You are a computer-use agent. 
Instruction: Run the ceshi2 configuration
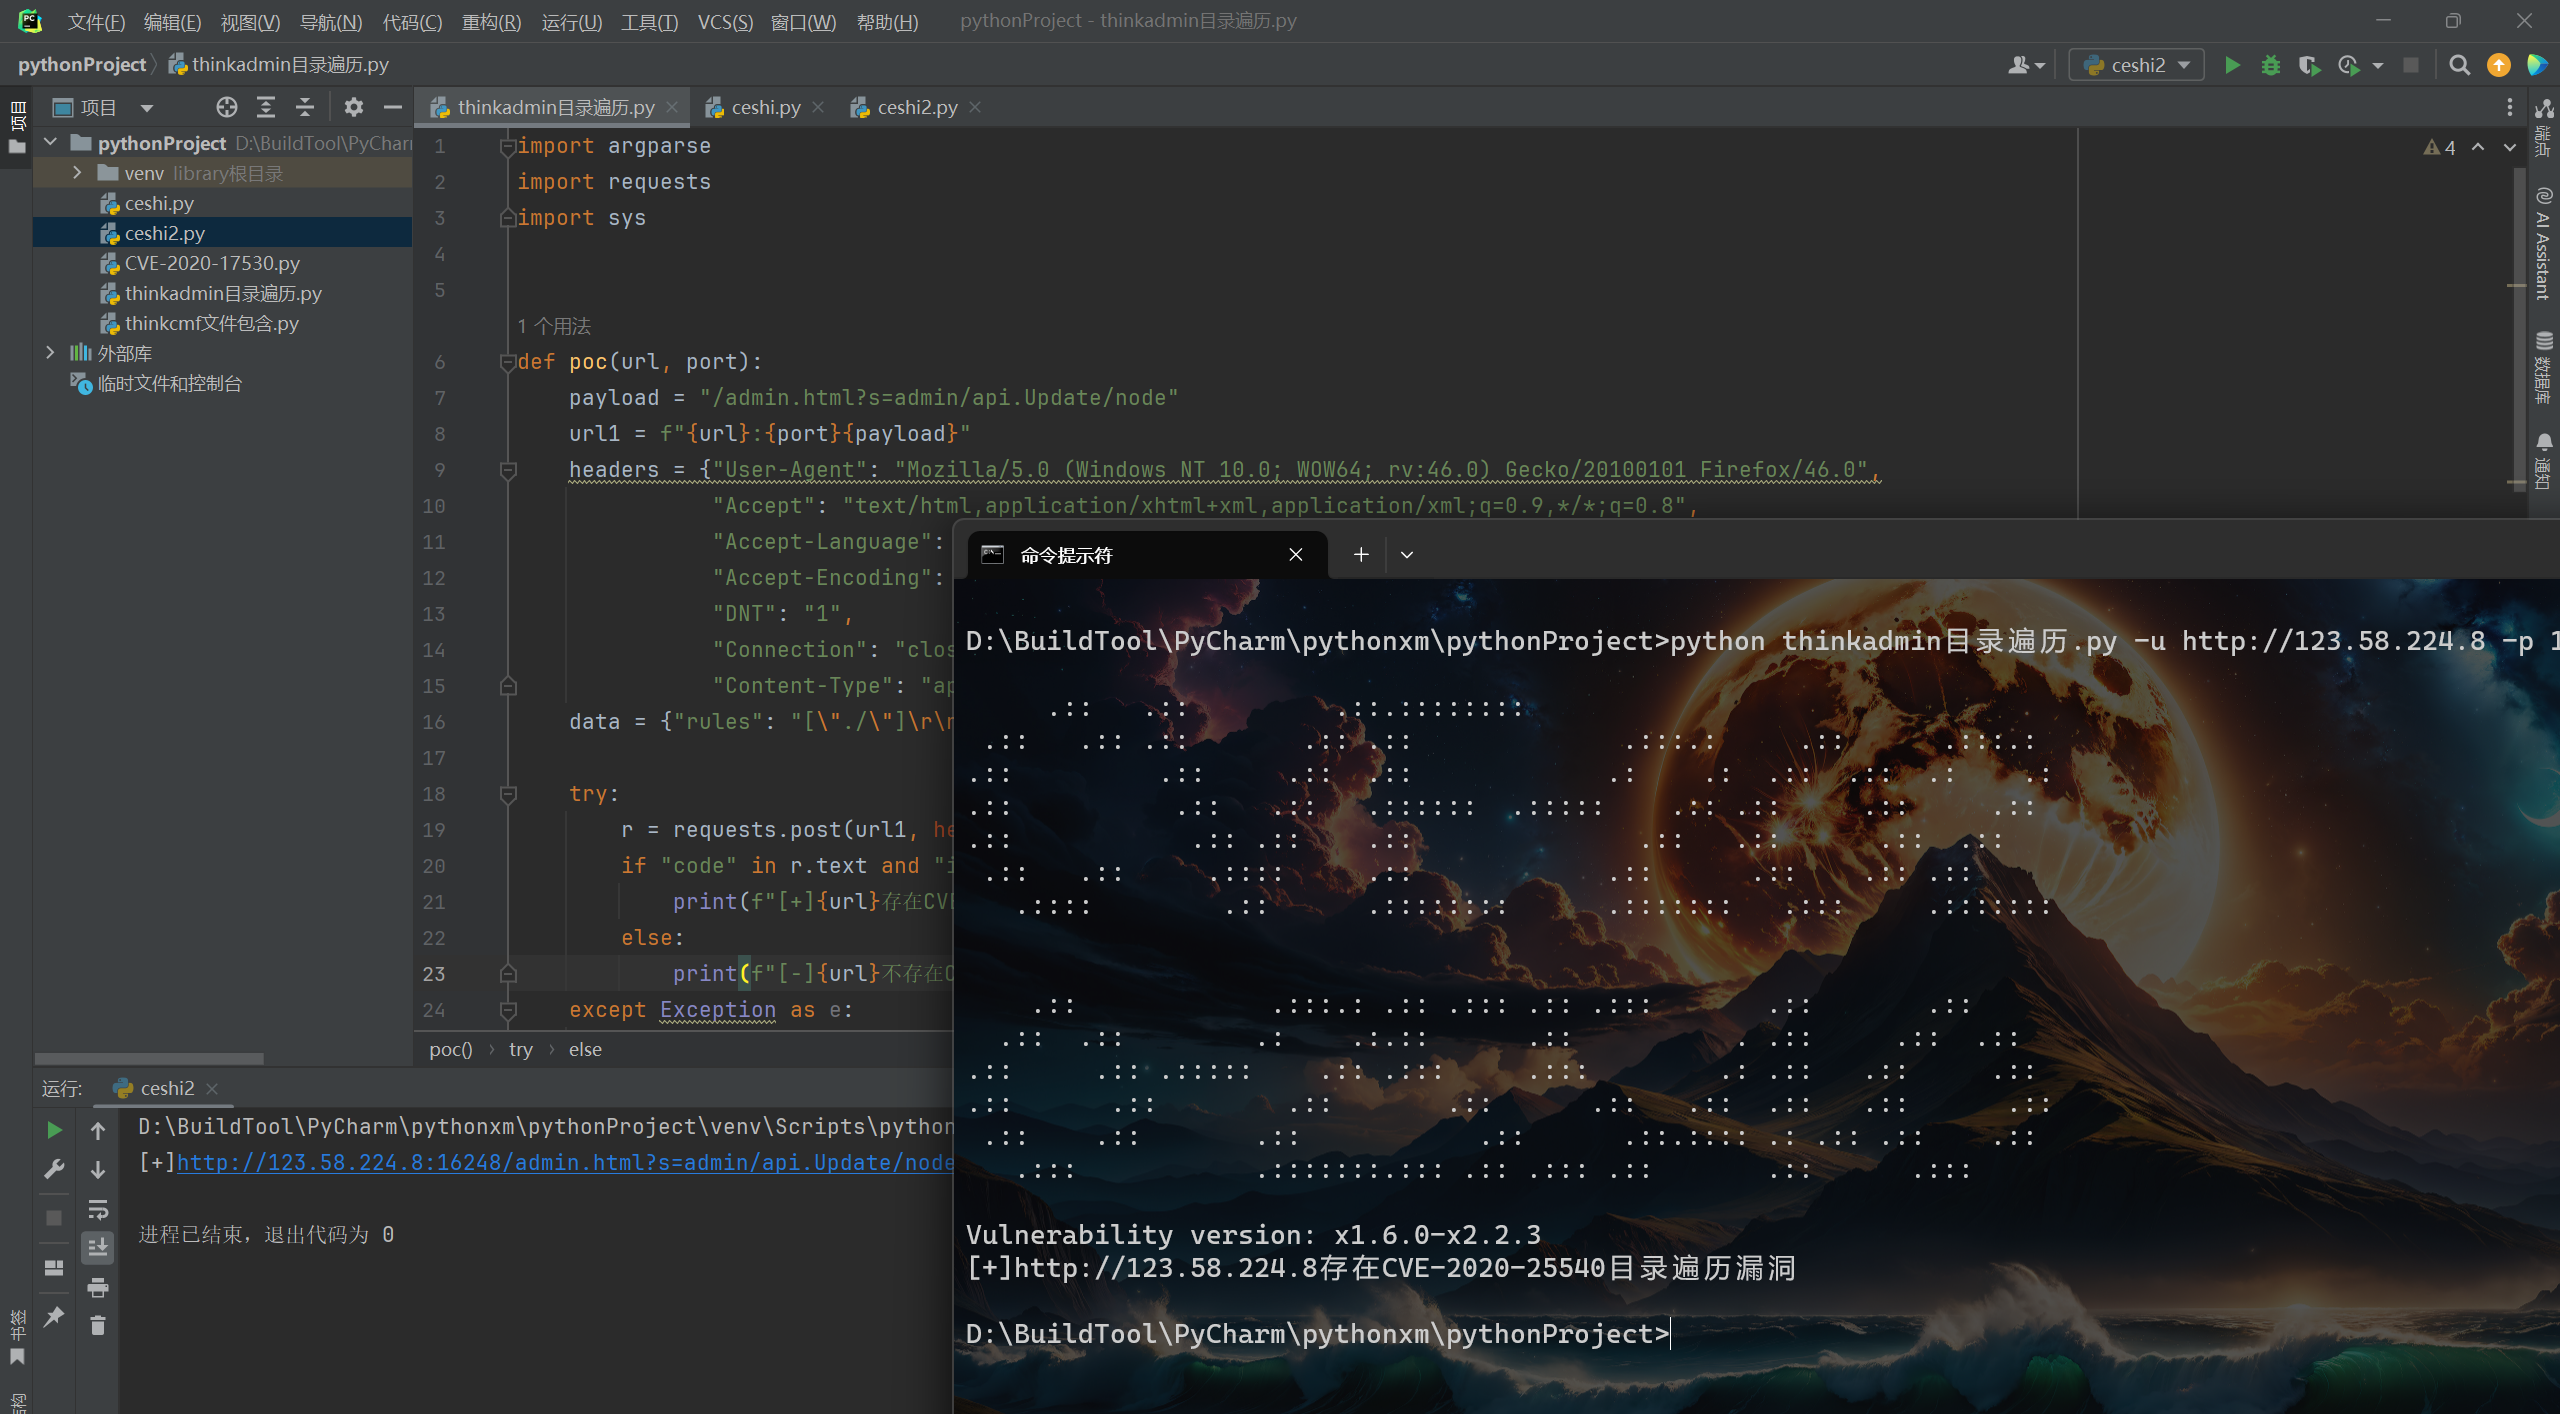pyautogui.click(x=2231, y=64)
